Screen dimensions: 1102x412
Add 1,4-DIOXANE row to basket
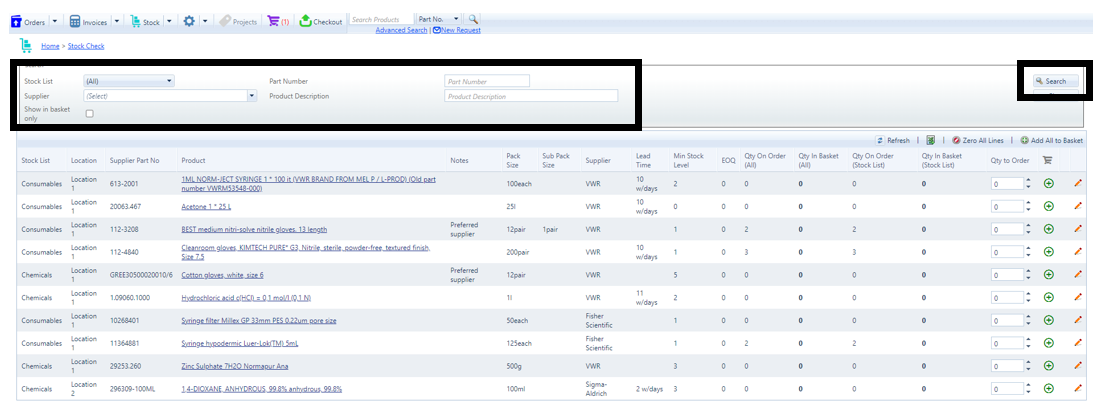[1049, 389]
